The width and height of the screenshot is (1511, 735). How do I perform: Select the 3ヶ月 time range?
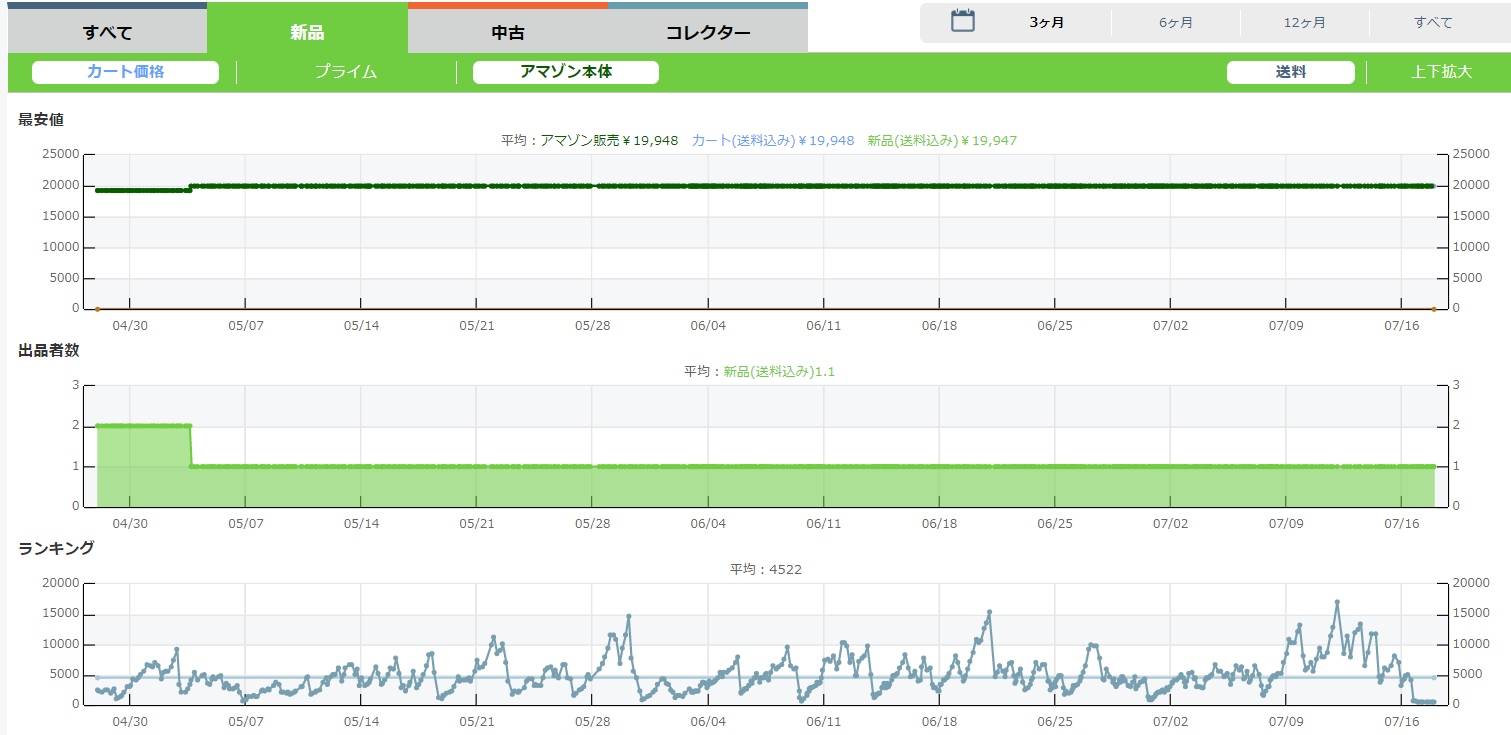click(x=1046, y=22)
